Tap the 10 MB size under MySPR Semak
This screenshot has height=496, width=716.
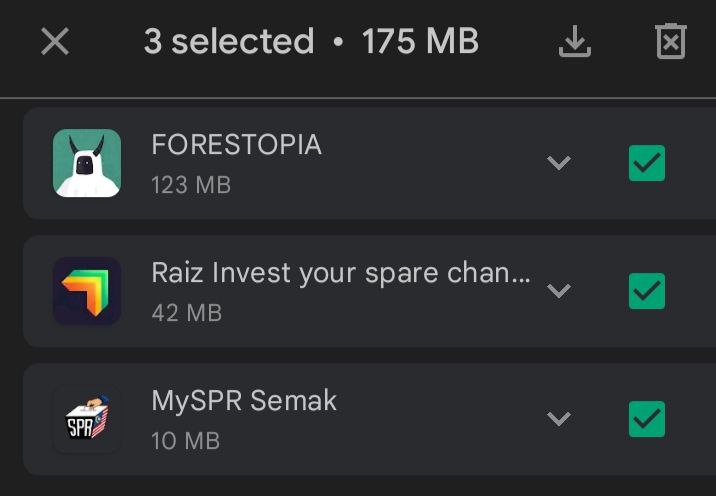point(185,441)
